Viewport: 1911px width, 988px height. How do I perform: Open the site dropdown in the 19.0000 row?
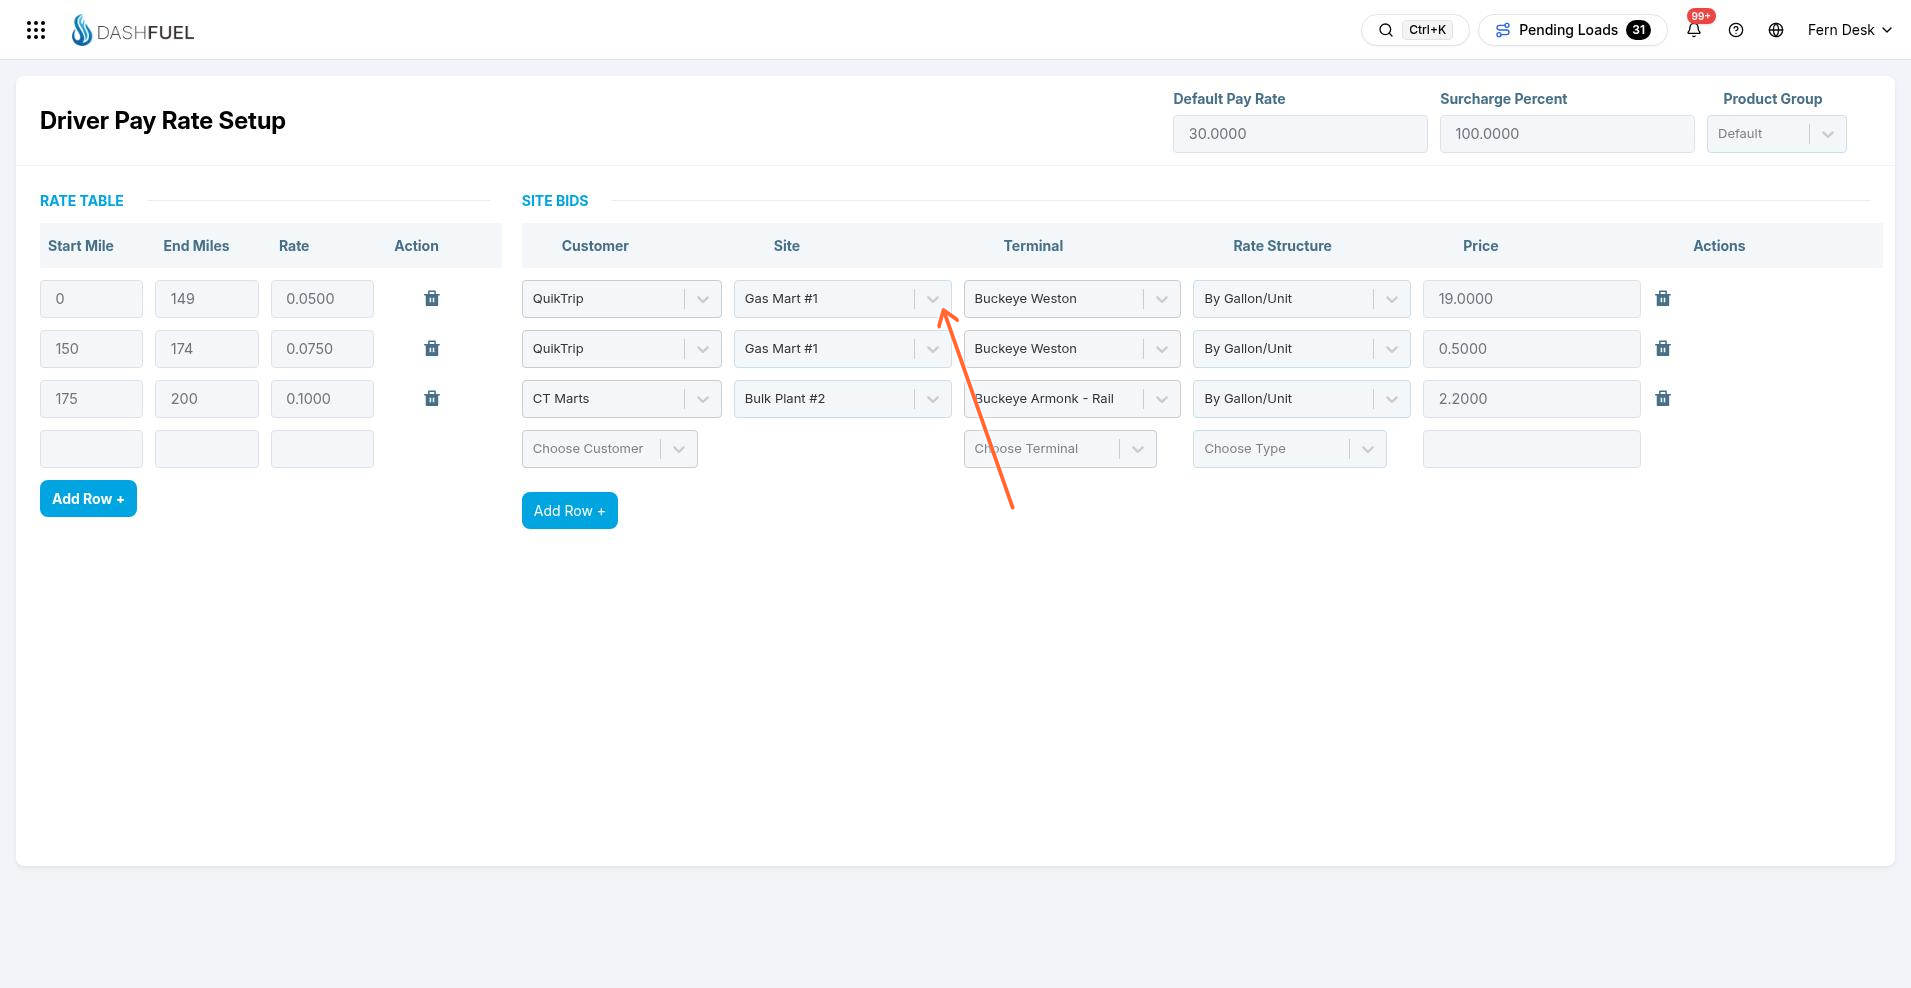pos(842,299)
